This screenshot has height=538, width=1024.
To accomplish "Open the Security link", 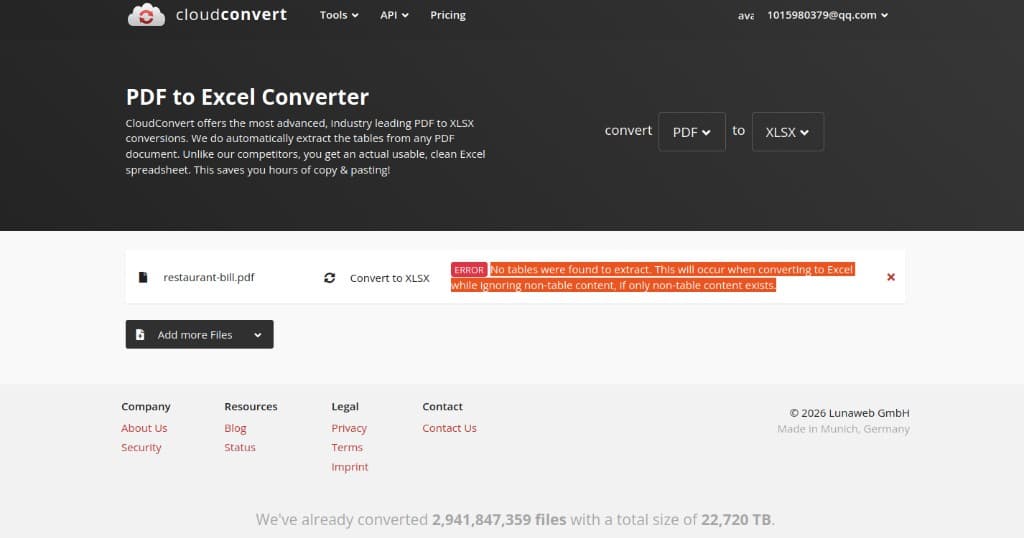I will click(141, 447).
